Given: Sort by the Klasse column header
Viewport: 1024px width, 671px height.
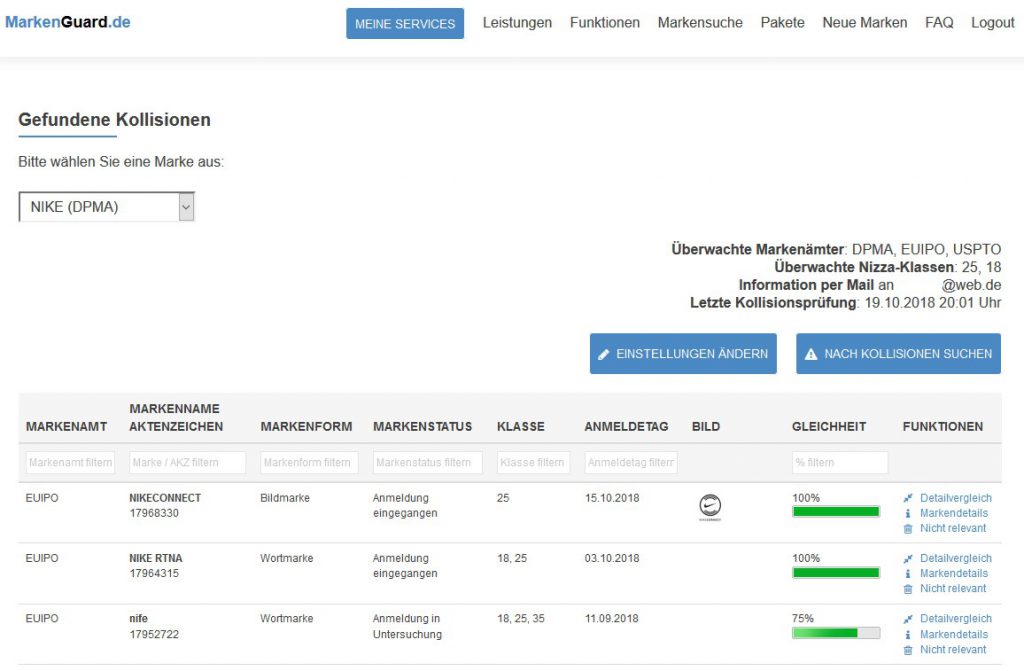Looking at the screenshot, I should [x=520, y=427].
